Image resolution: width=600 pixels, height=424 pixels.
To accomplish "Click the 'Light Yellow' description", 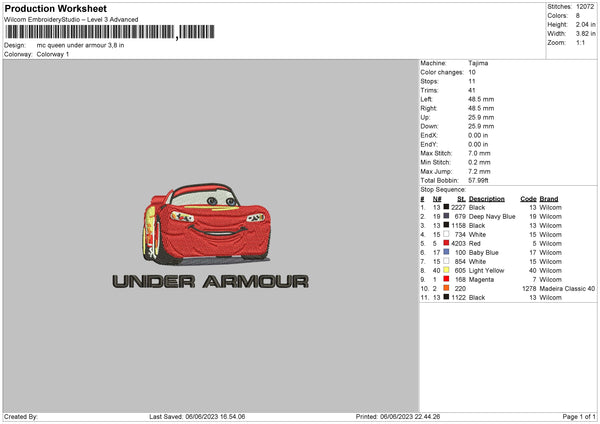I will pyautogui.click(x=486, y=271).
